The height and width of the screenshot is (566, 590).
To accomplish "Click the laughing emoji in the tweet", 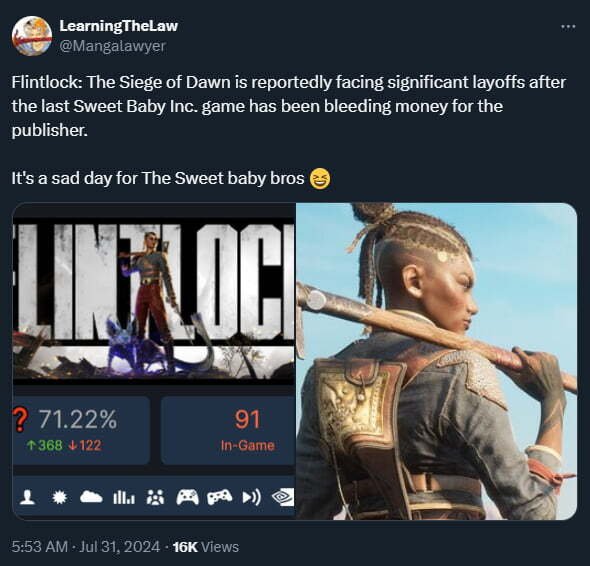I will coord(320,178).
